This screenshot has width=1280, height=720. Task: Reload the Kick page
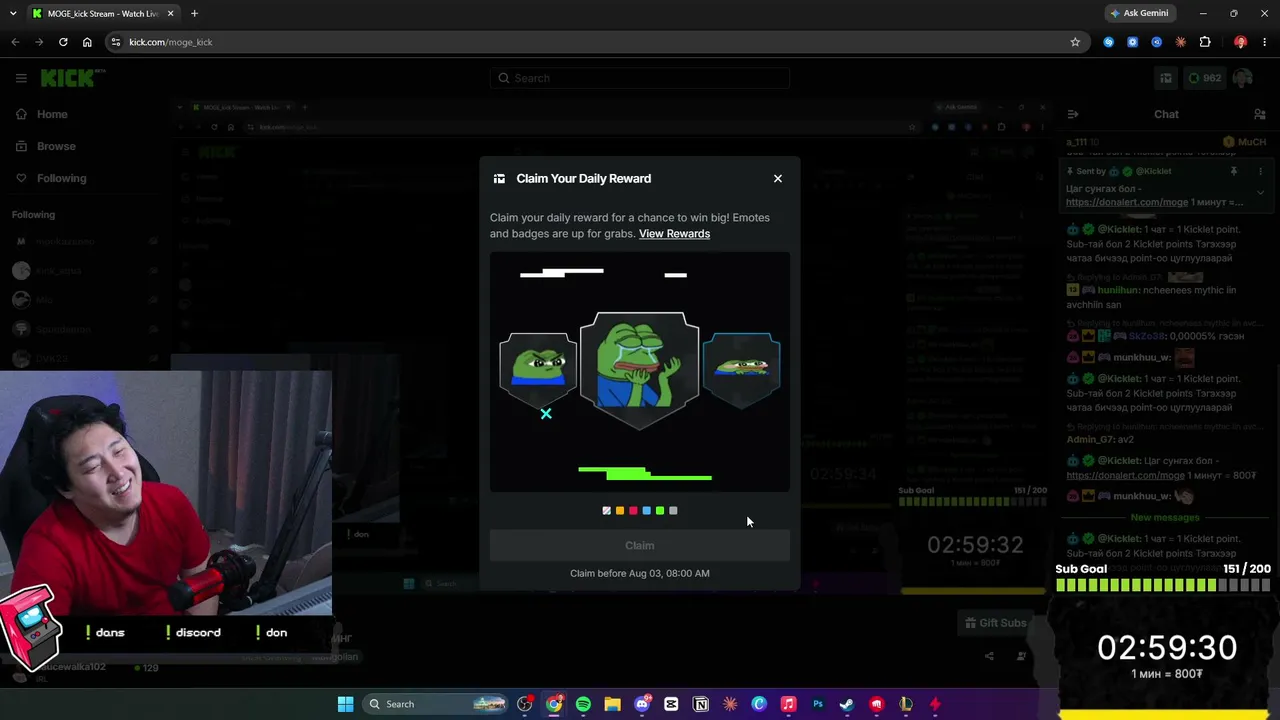click(63, 42)
